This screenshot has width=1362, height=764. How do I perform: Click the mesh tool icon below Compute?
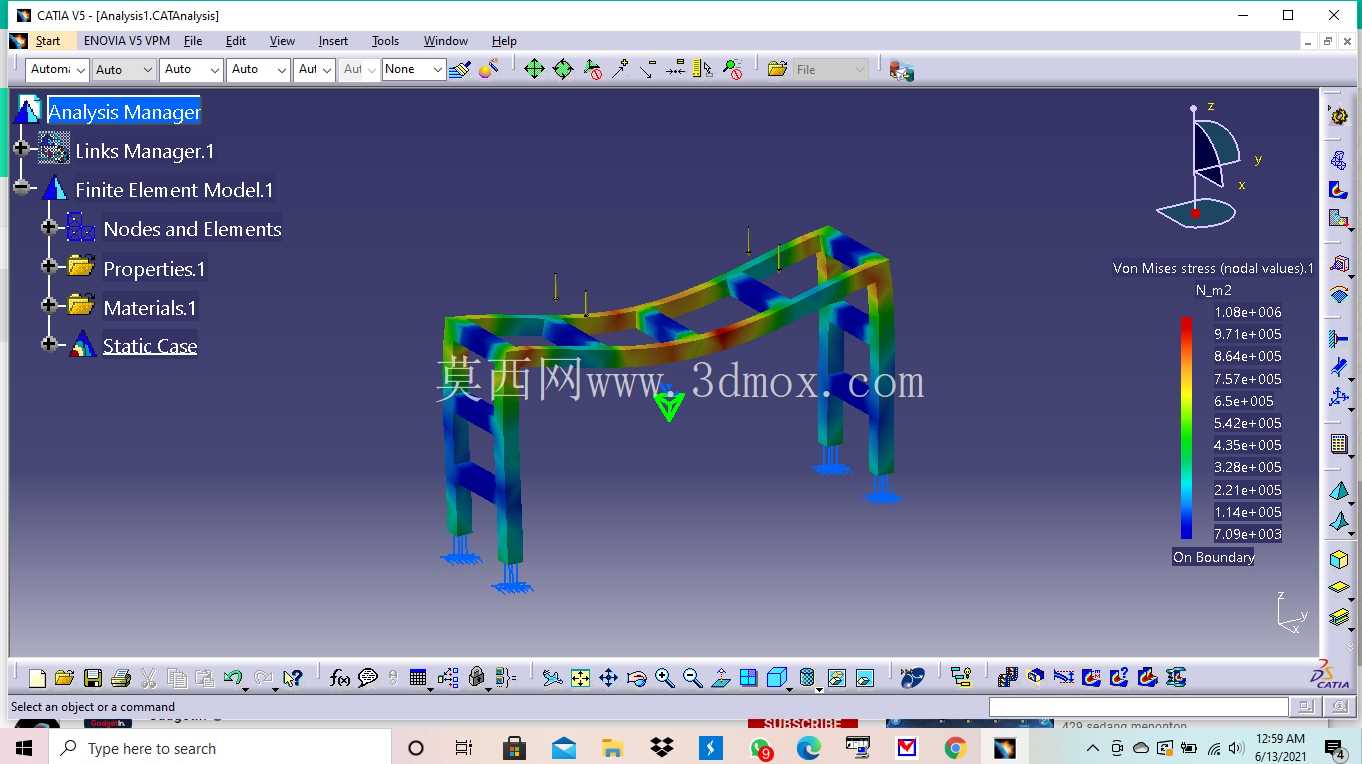tap(1339, 160)
